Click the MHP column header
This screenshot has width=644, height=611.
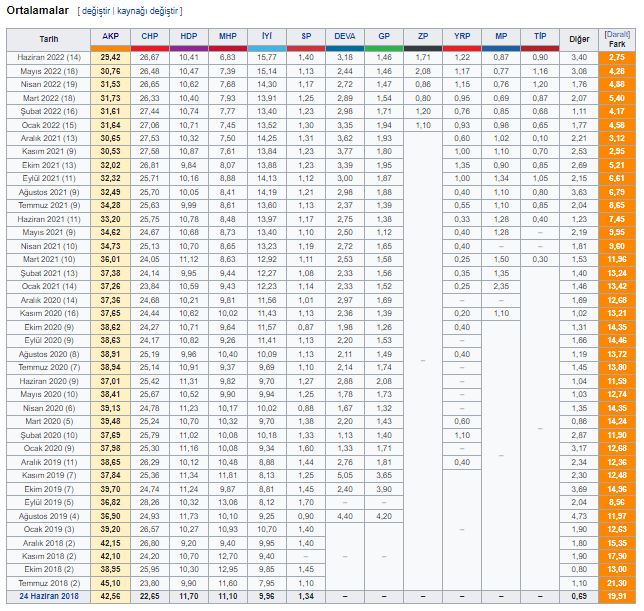coord(227,35)
